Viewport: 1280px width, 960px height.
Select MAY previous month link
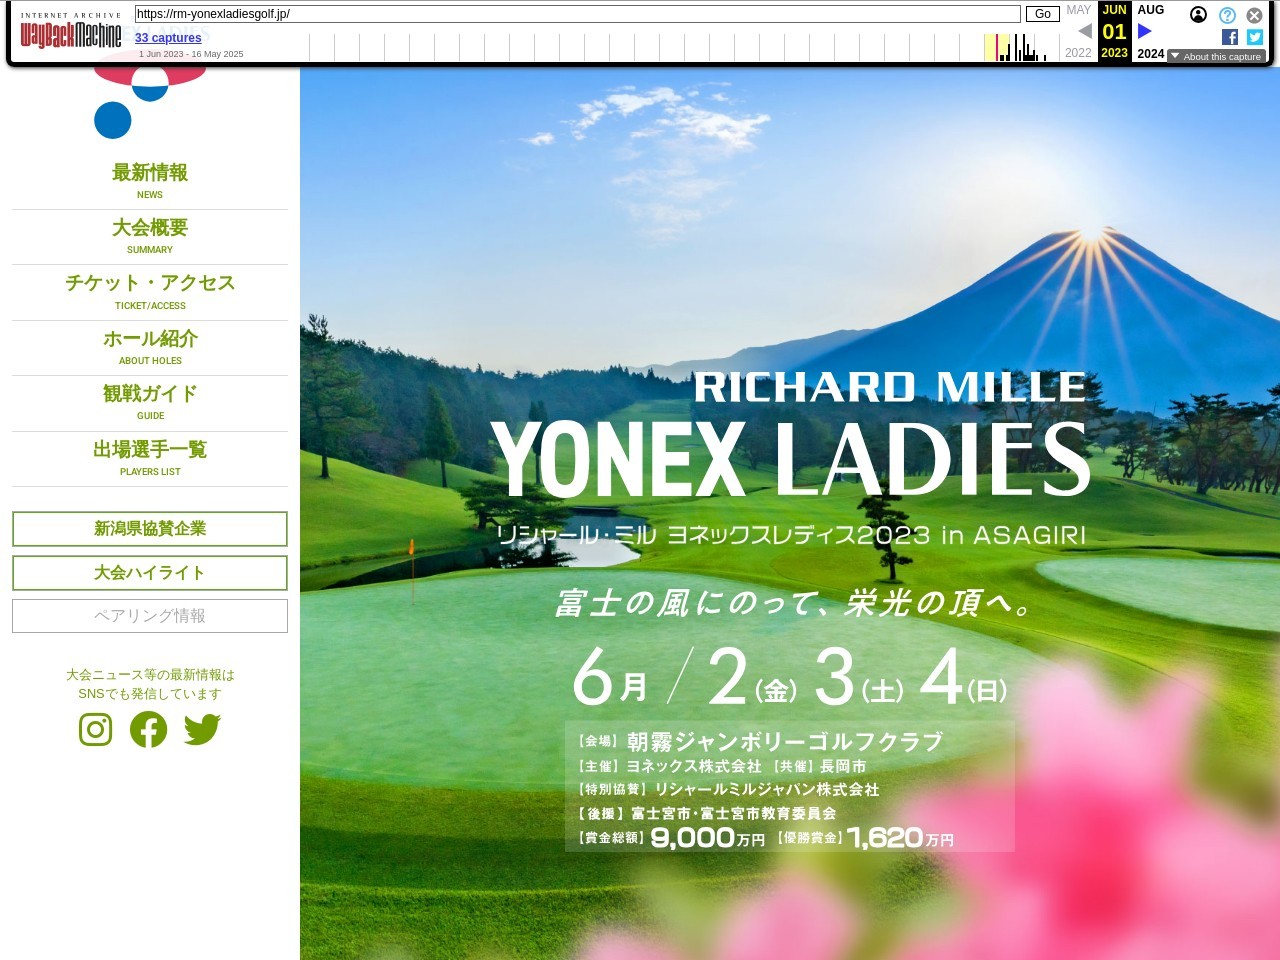[x=1079, y=10]
